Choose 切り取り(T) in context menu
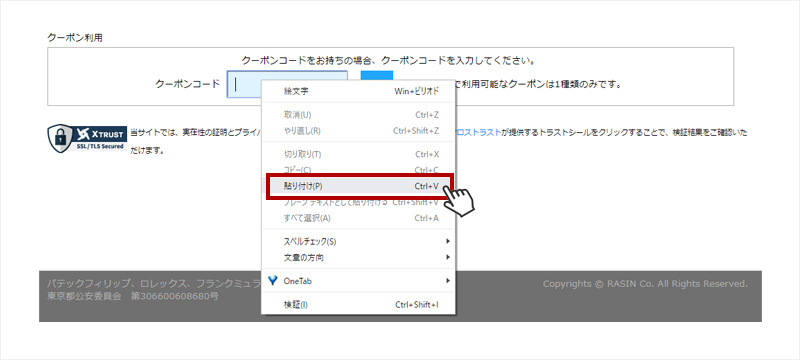 pyautogui.click(x=358, y=155)
